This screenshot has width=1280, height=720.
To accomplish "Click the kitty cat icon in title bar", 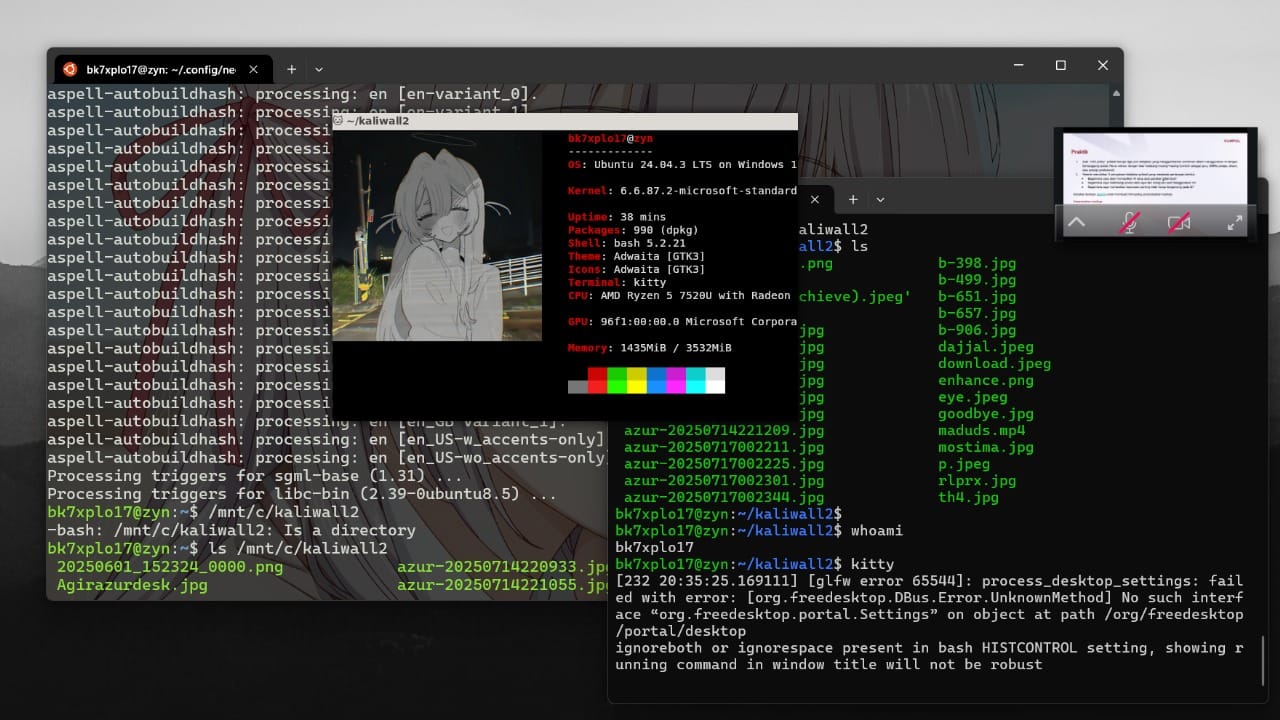I will pos(338,121).
